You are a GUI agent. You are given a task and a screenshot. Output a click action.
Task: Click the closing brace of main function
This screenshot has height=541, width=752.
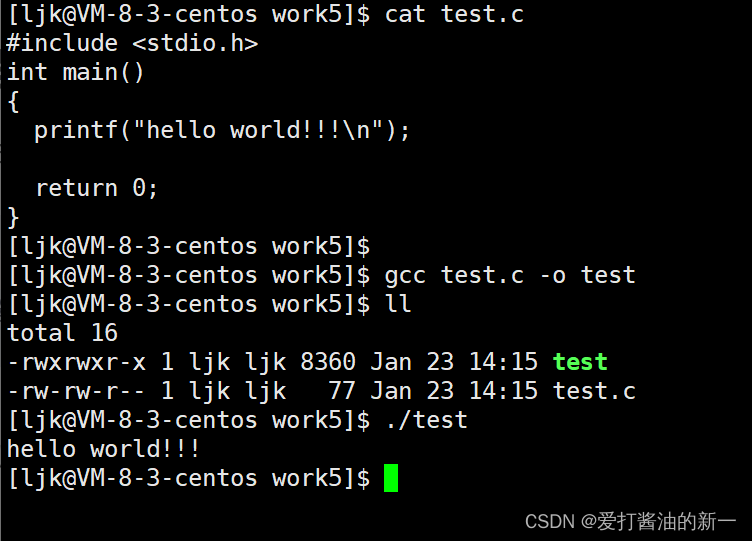point(13,216)
